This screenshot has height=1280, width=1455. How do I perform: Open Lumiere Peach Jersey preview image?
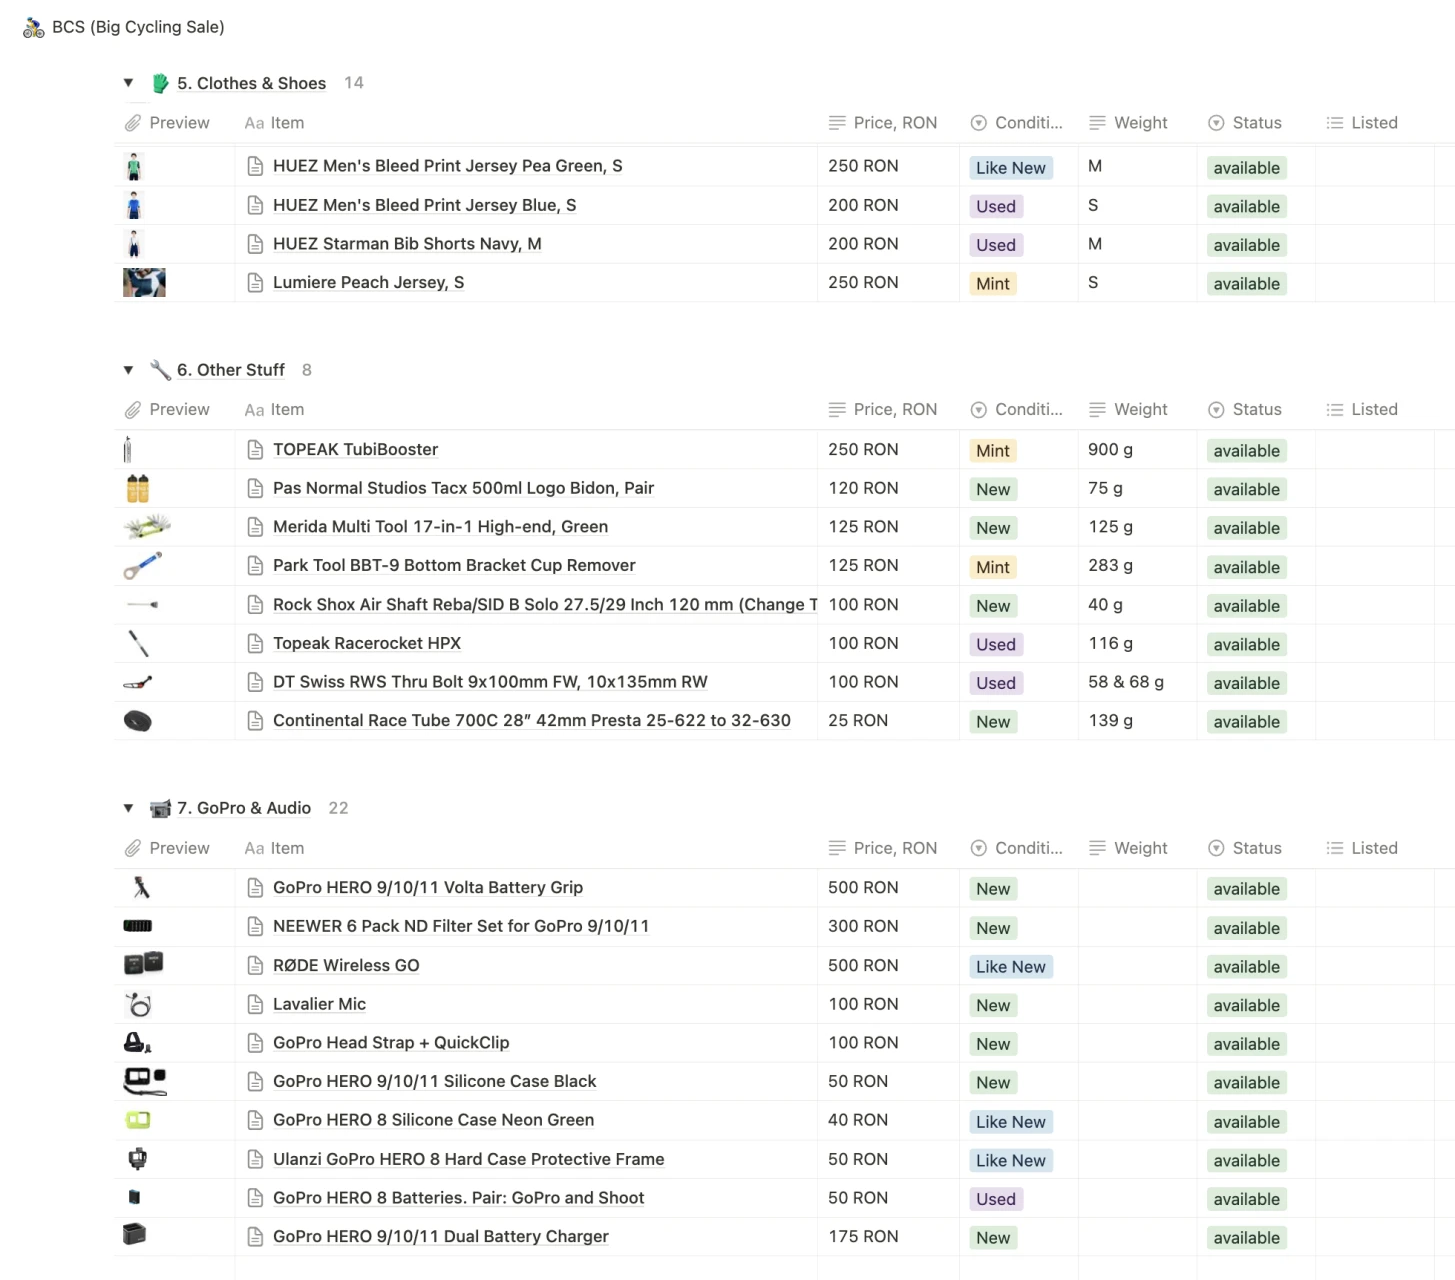click(144, 283)
